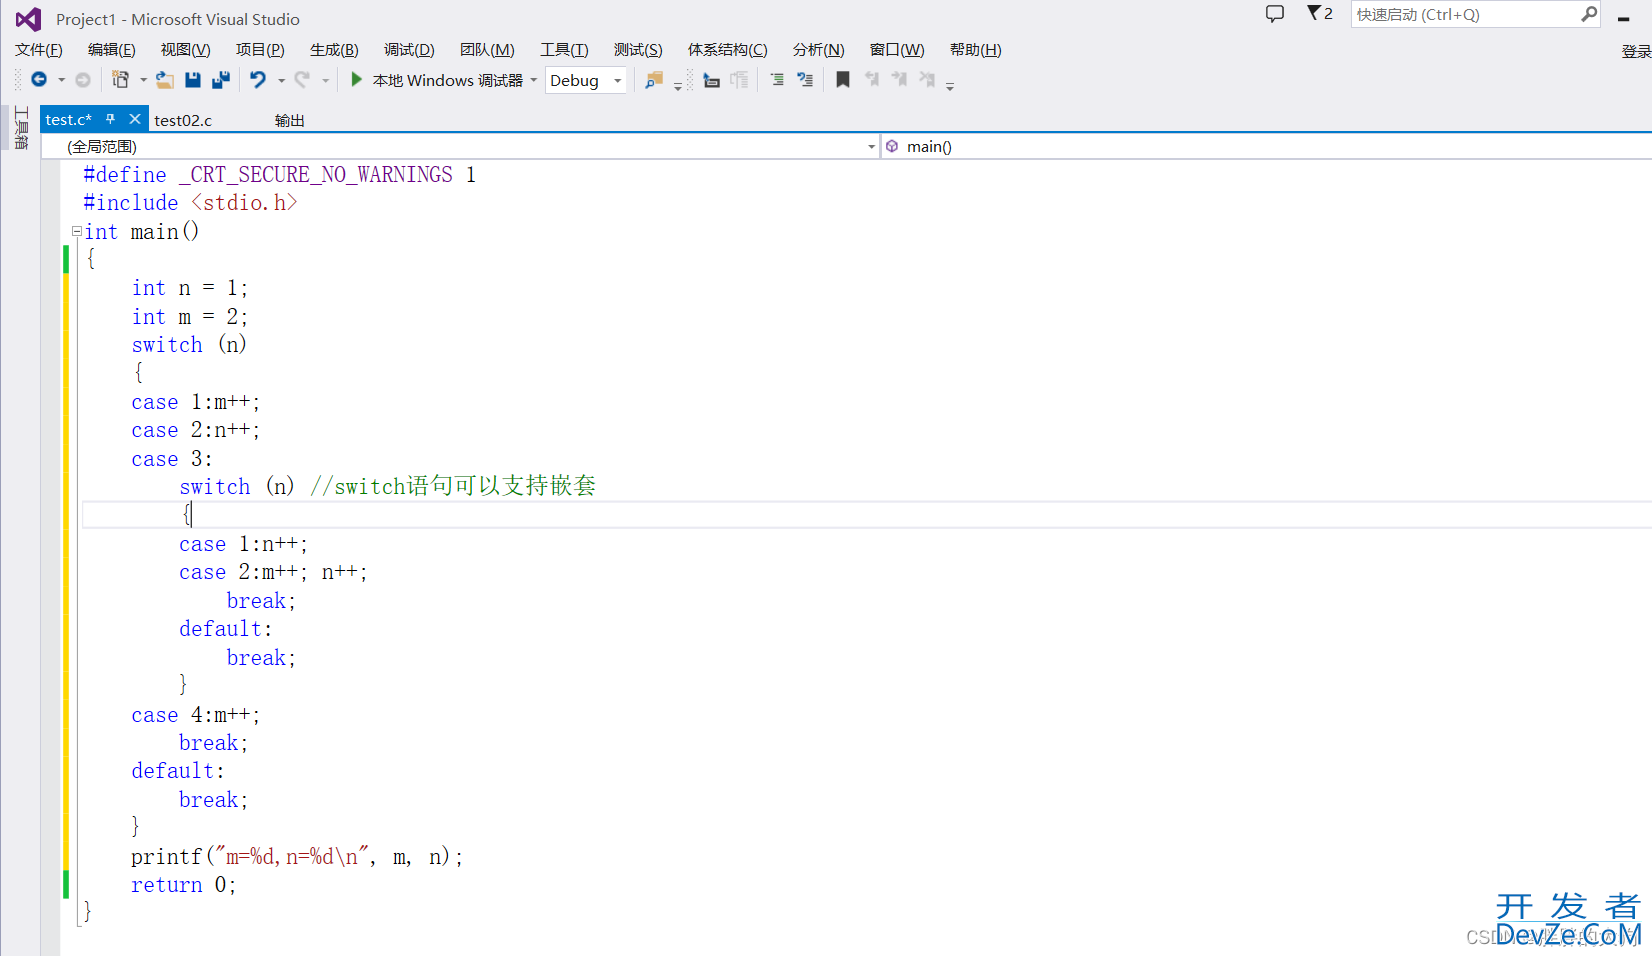Open the 分析(N) menu
The height and width of the screenshot is (956, 1652).
(819, 50)
